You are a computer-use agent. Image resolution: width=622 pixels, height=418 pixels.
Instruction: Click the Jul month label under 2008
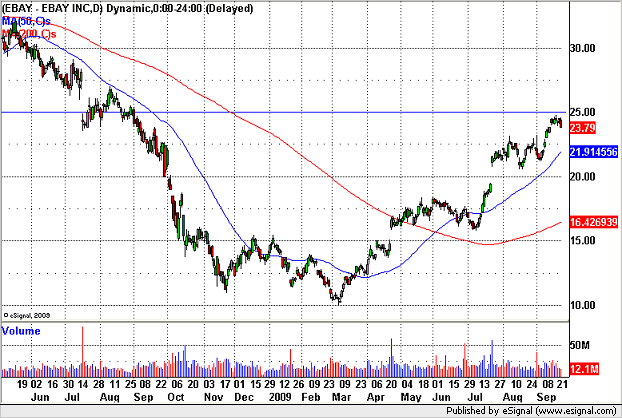(72, 397)
